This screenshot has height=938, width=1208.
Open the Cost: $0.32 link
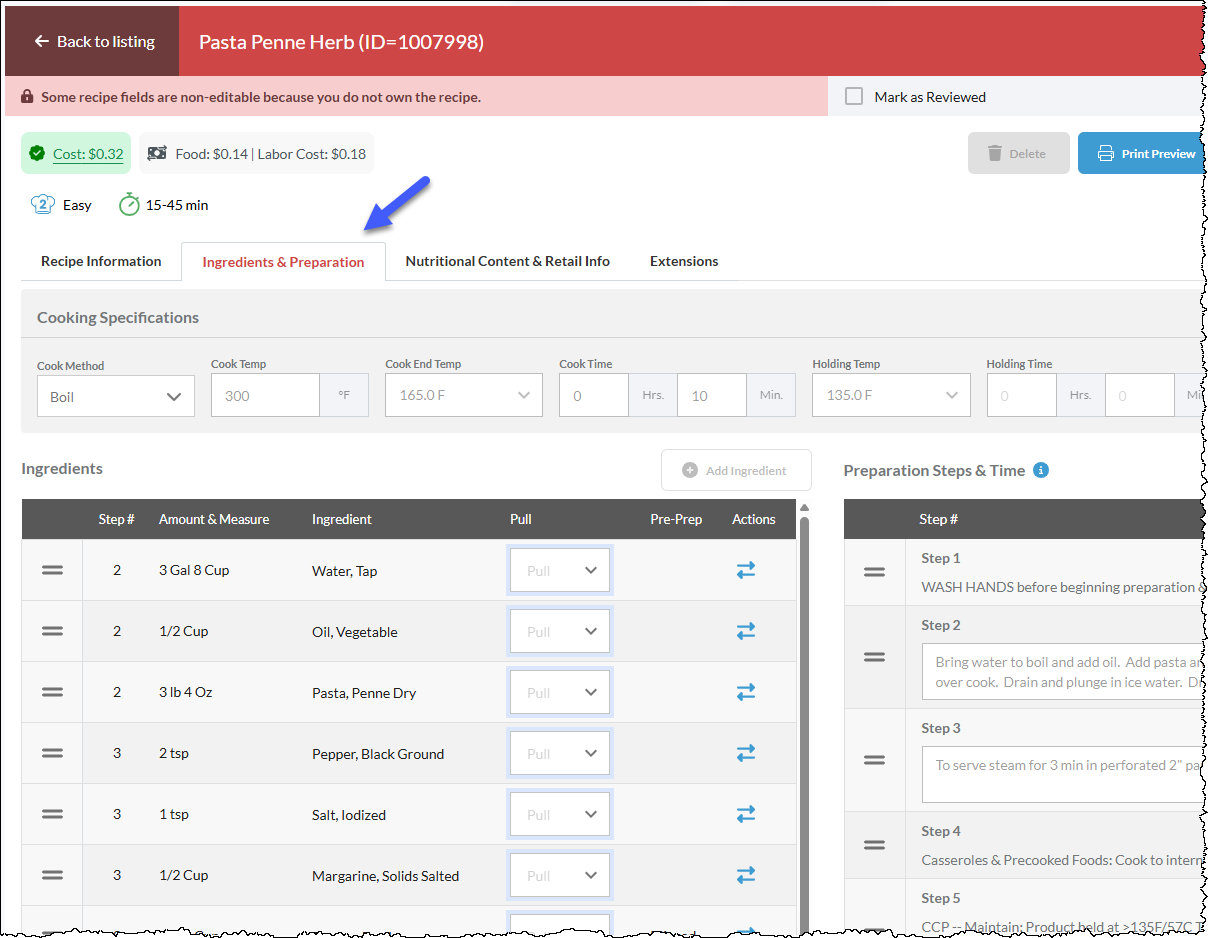(x=88, y=154)
